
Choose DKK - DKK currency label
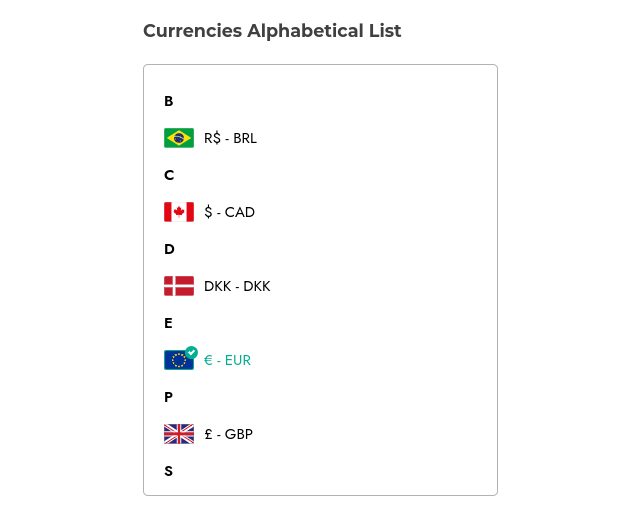(x=237, y=286)
